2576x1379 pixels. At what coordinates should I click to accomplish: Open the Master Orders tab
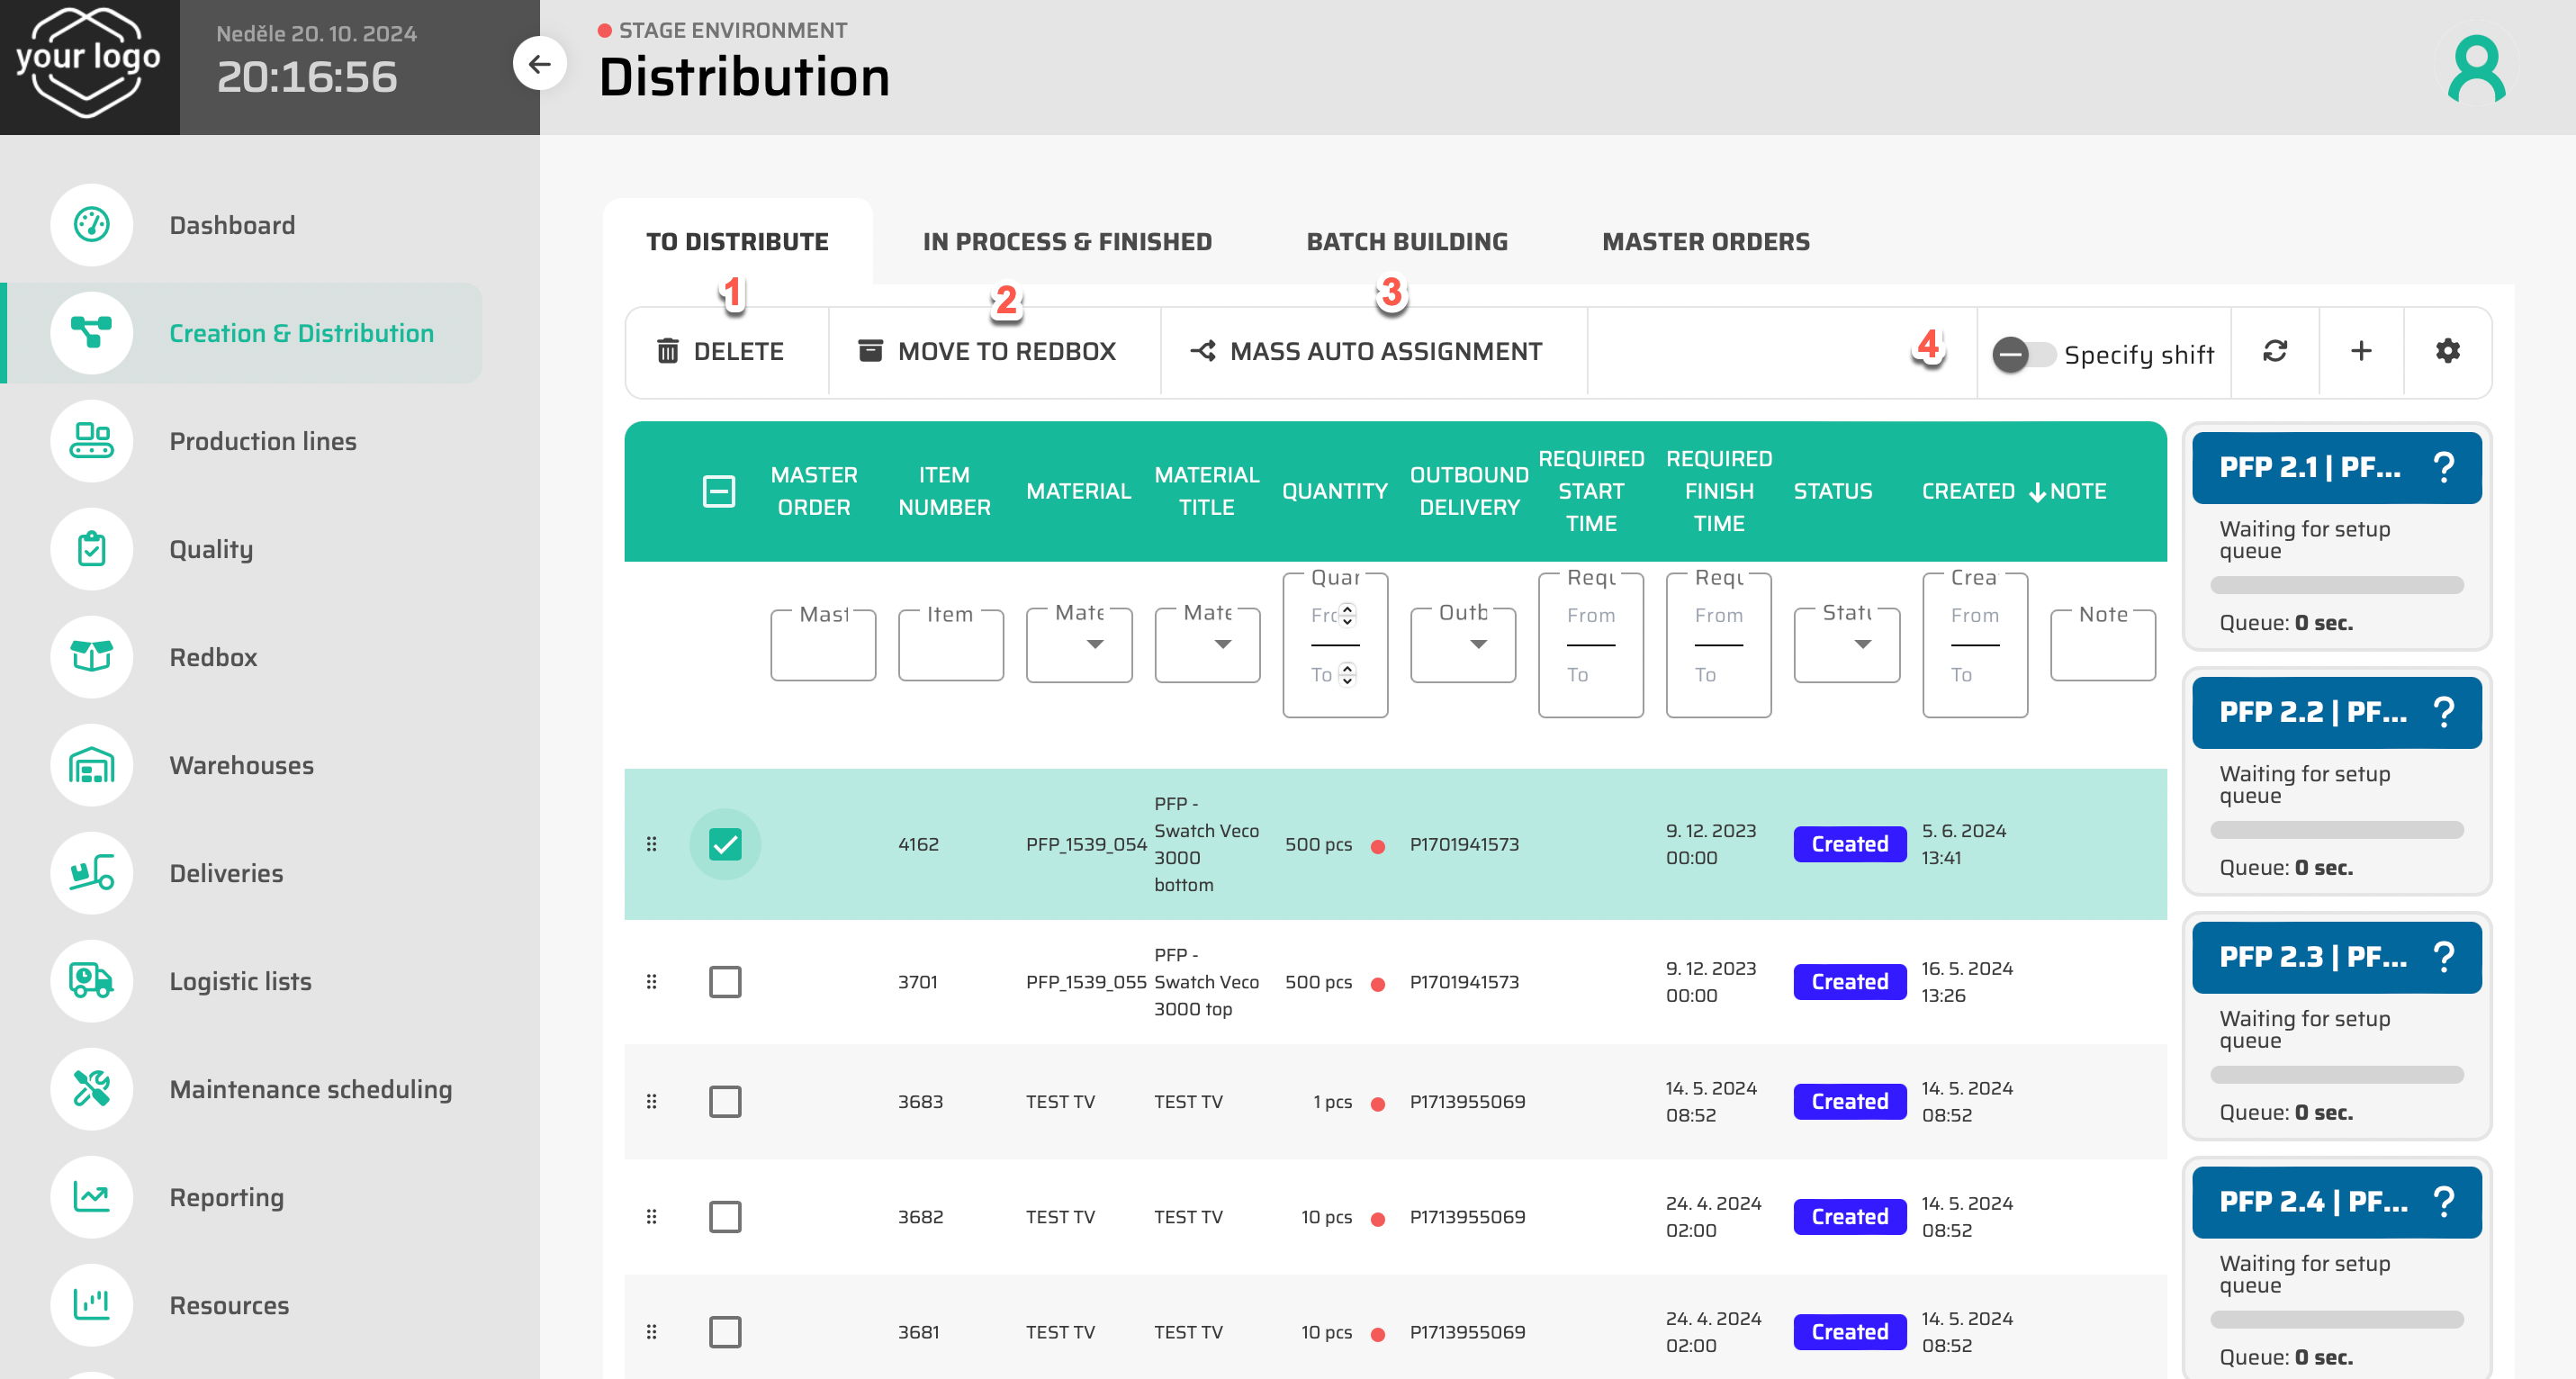1705,241
